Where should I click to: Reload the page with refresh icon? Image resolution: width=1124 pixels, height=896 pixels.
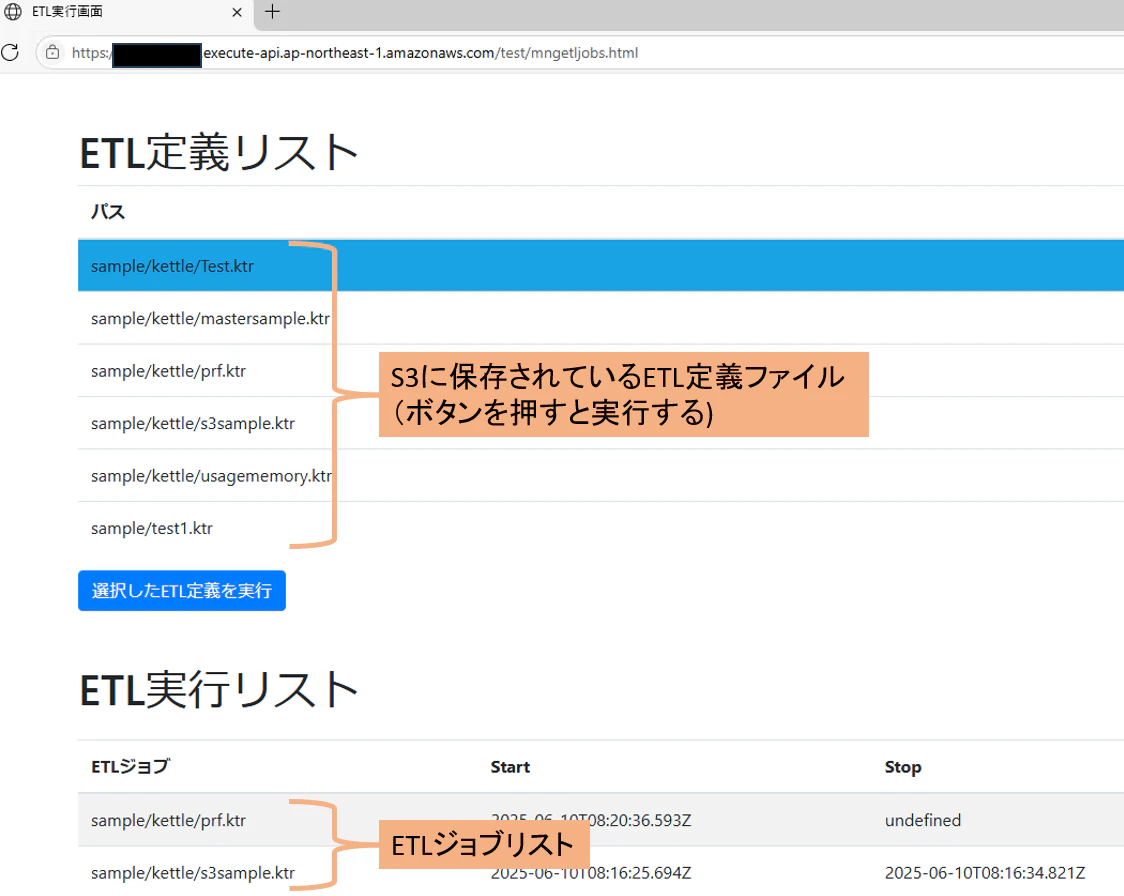10,52
